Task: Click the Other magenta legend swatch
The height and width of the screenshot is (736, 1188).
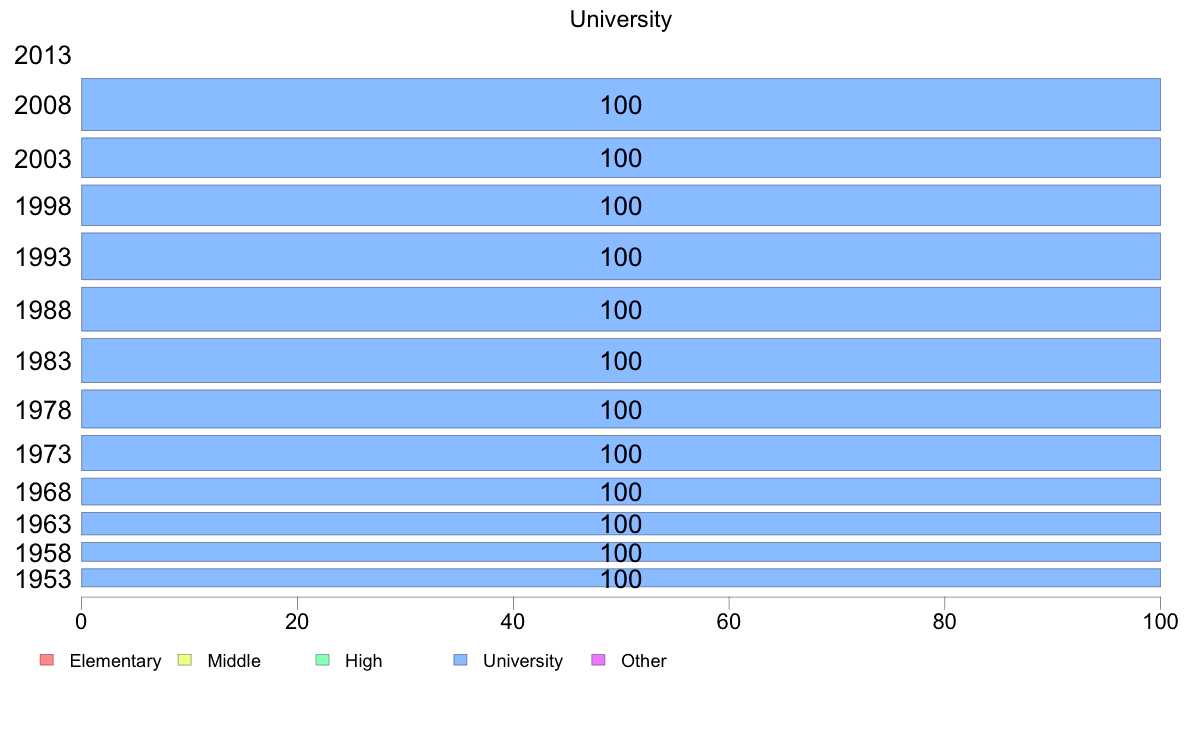Action: pos(598,660)
